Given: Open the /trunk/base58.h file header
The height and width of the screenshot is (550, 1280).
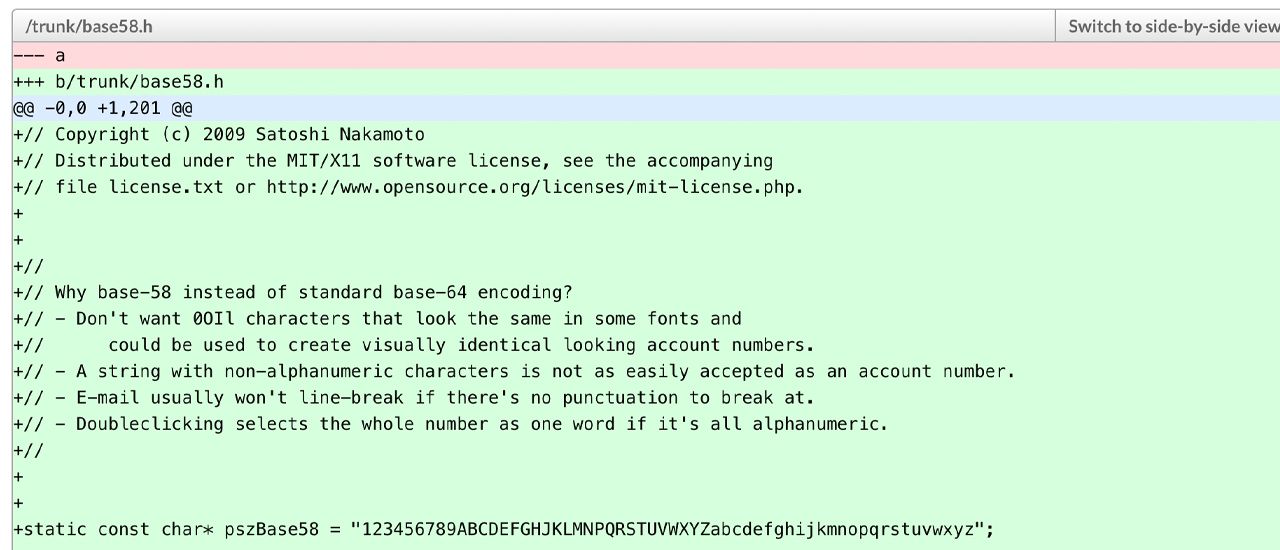Looking at the screenshot, I should (x=89, y=26).
